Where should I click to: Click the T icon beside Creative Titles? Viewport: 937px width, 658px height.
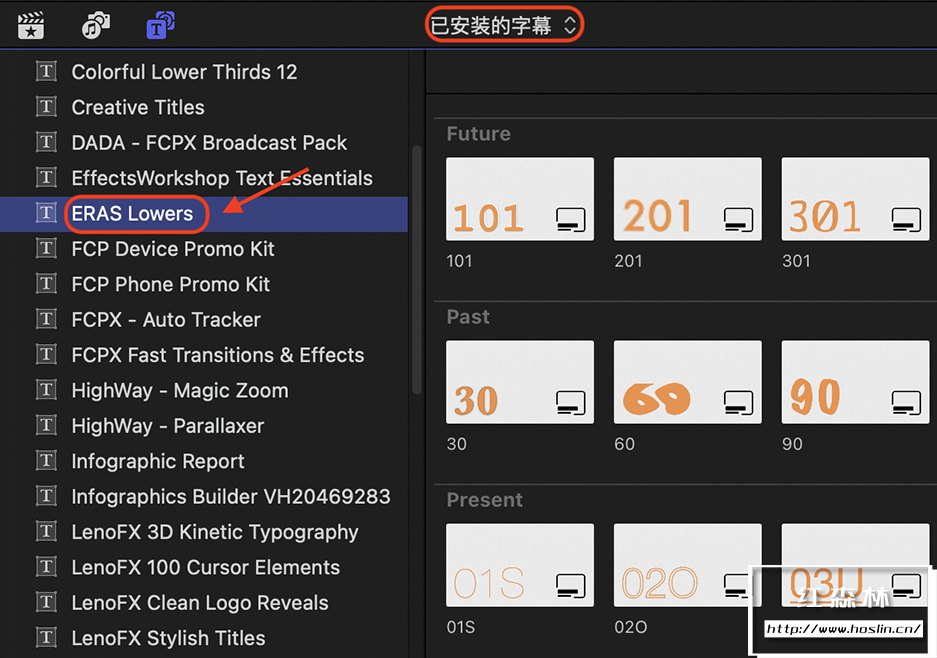pyautogui.click(x=46, y=107)
